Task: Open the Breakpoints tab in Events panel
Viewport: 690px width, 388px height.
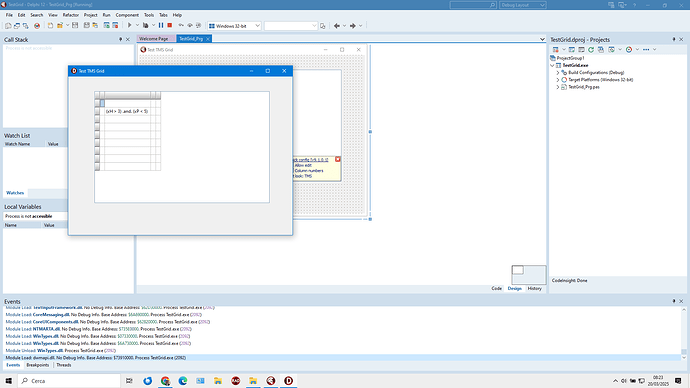Action: click(38, 365)
